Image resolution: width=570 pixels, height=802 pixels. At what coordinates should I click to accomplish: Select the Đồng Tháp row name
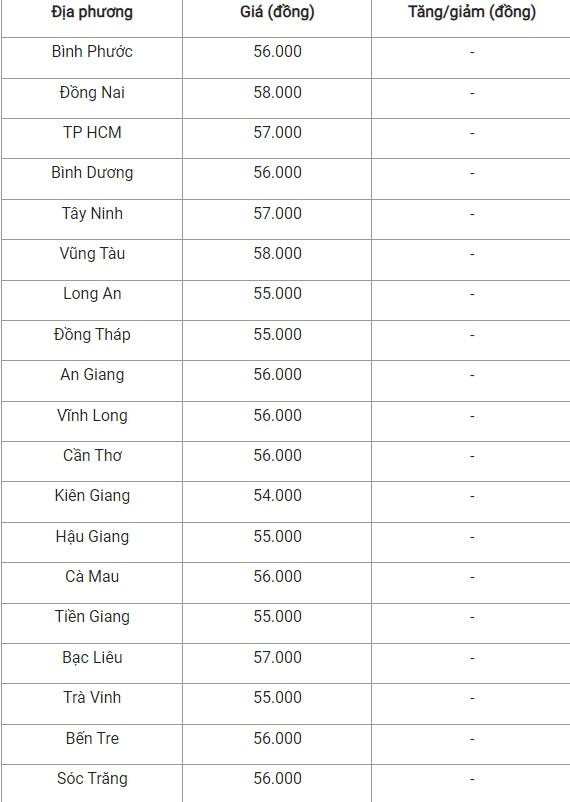92,335
